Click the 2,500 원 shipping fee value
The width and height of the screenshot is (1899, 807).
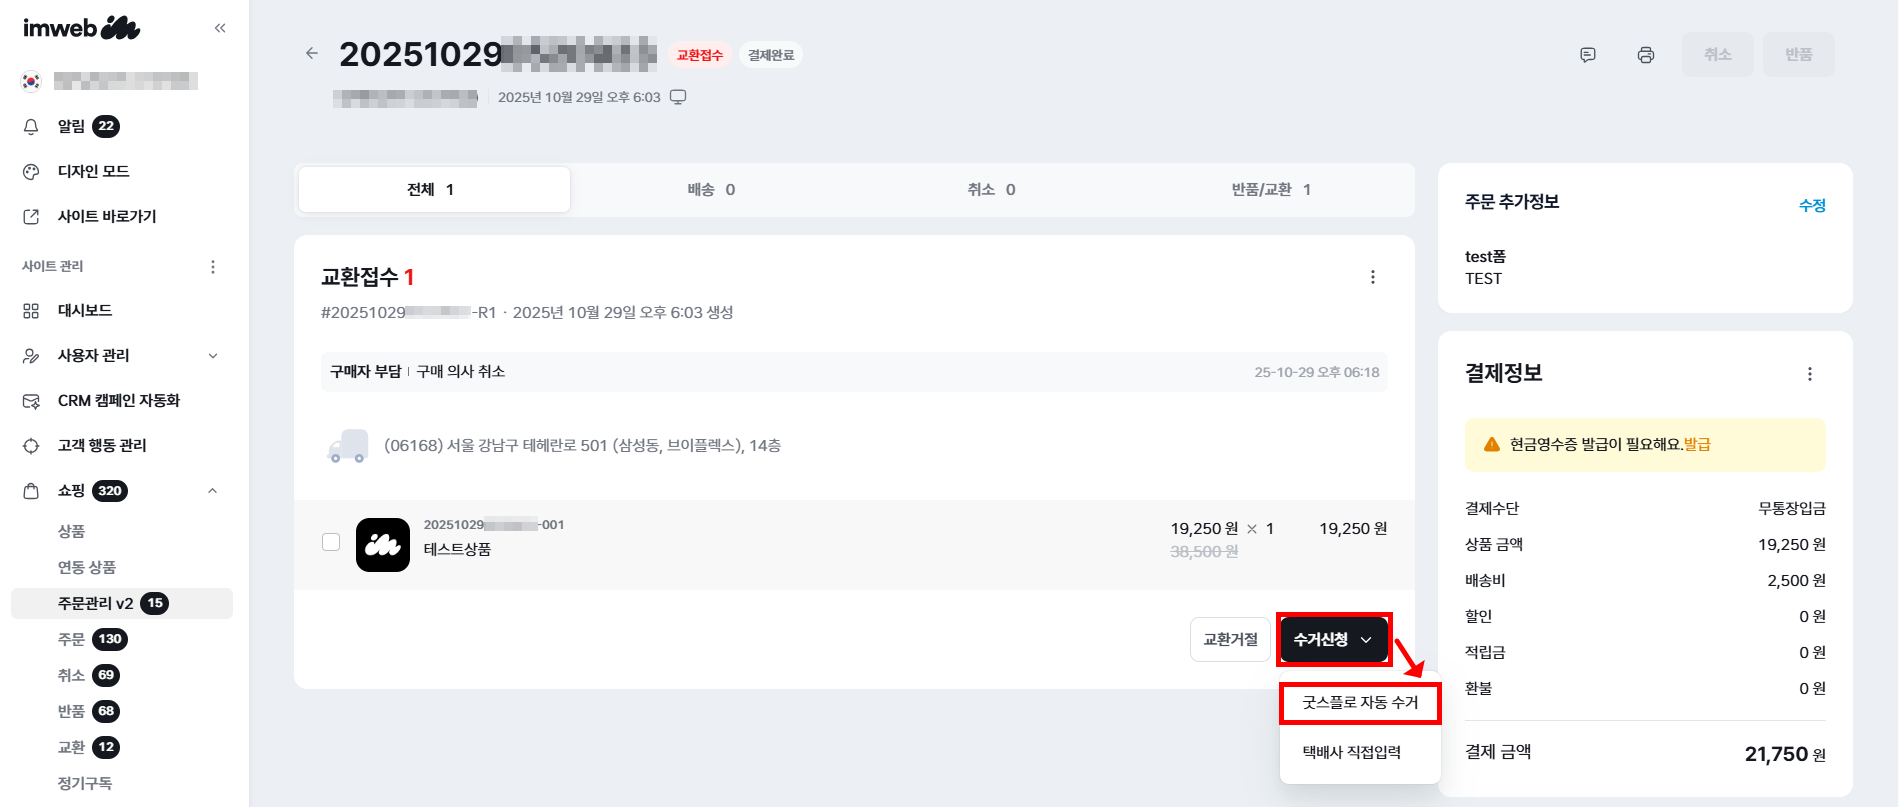[x=1797, y=581]
